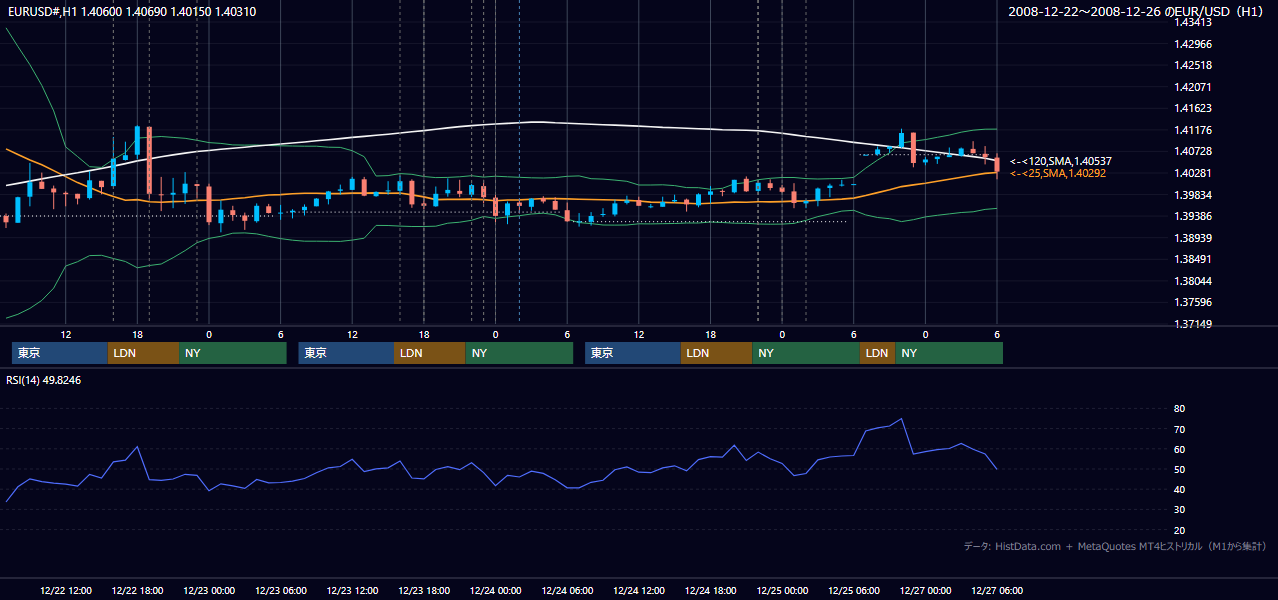The width and height of the screenshot is (1278, 600).
Task: Click the 1.38491 price axis value
Action: pos(1192,259)
